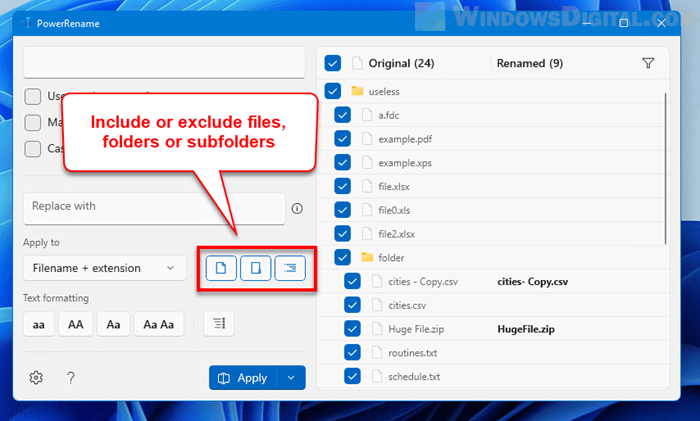
Task: Click the file icon in Original header
Action: (357, 63)
